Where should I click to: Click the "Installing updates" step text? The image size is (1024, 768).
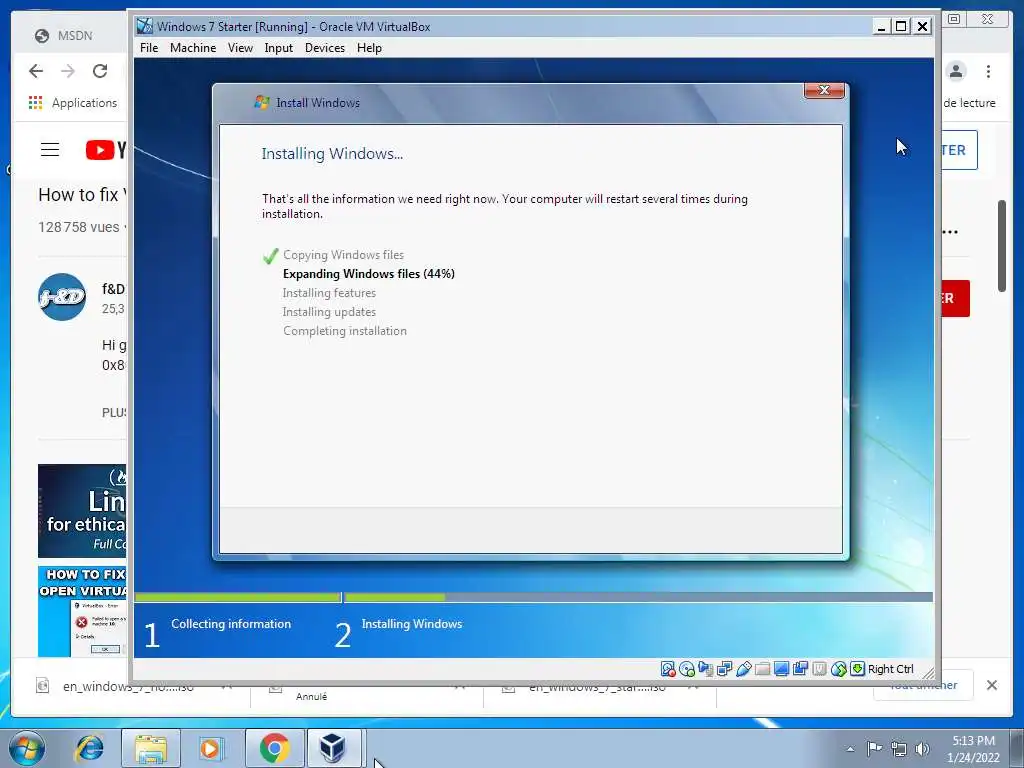329,312
